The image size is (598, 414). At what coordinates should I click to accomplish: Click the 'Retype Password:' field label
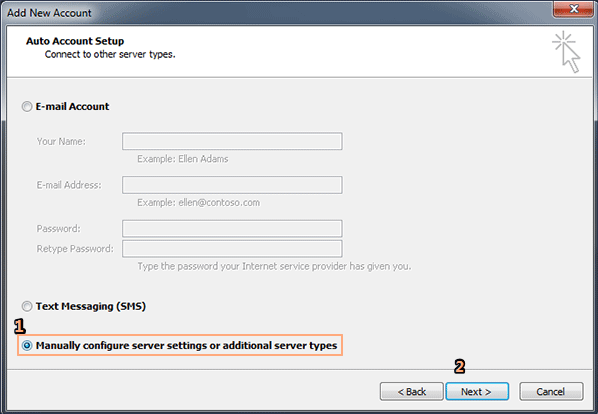tap(75, 249)
